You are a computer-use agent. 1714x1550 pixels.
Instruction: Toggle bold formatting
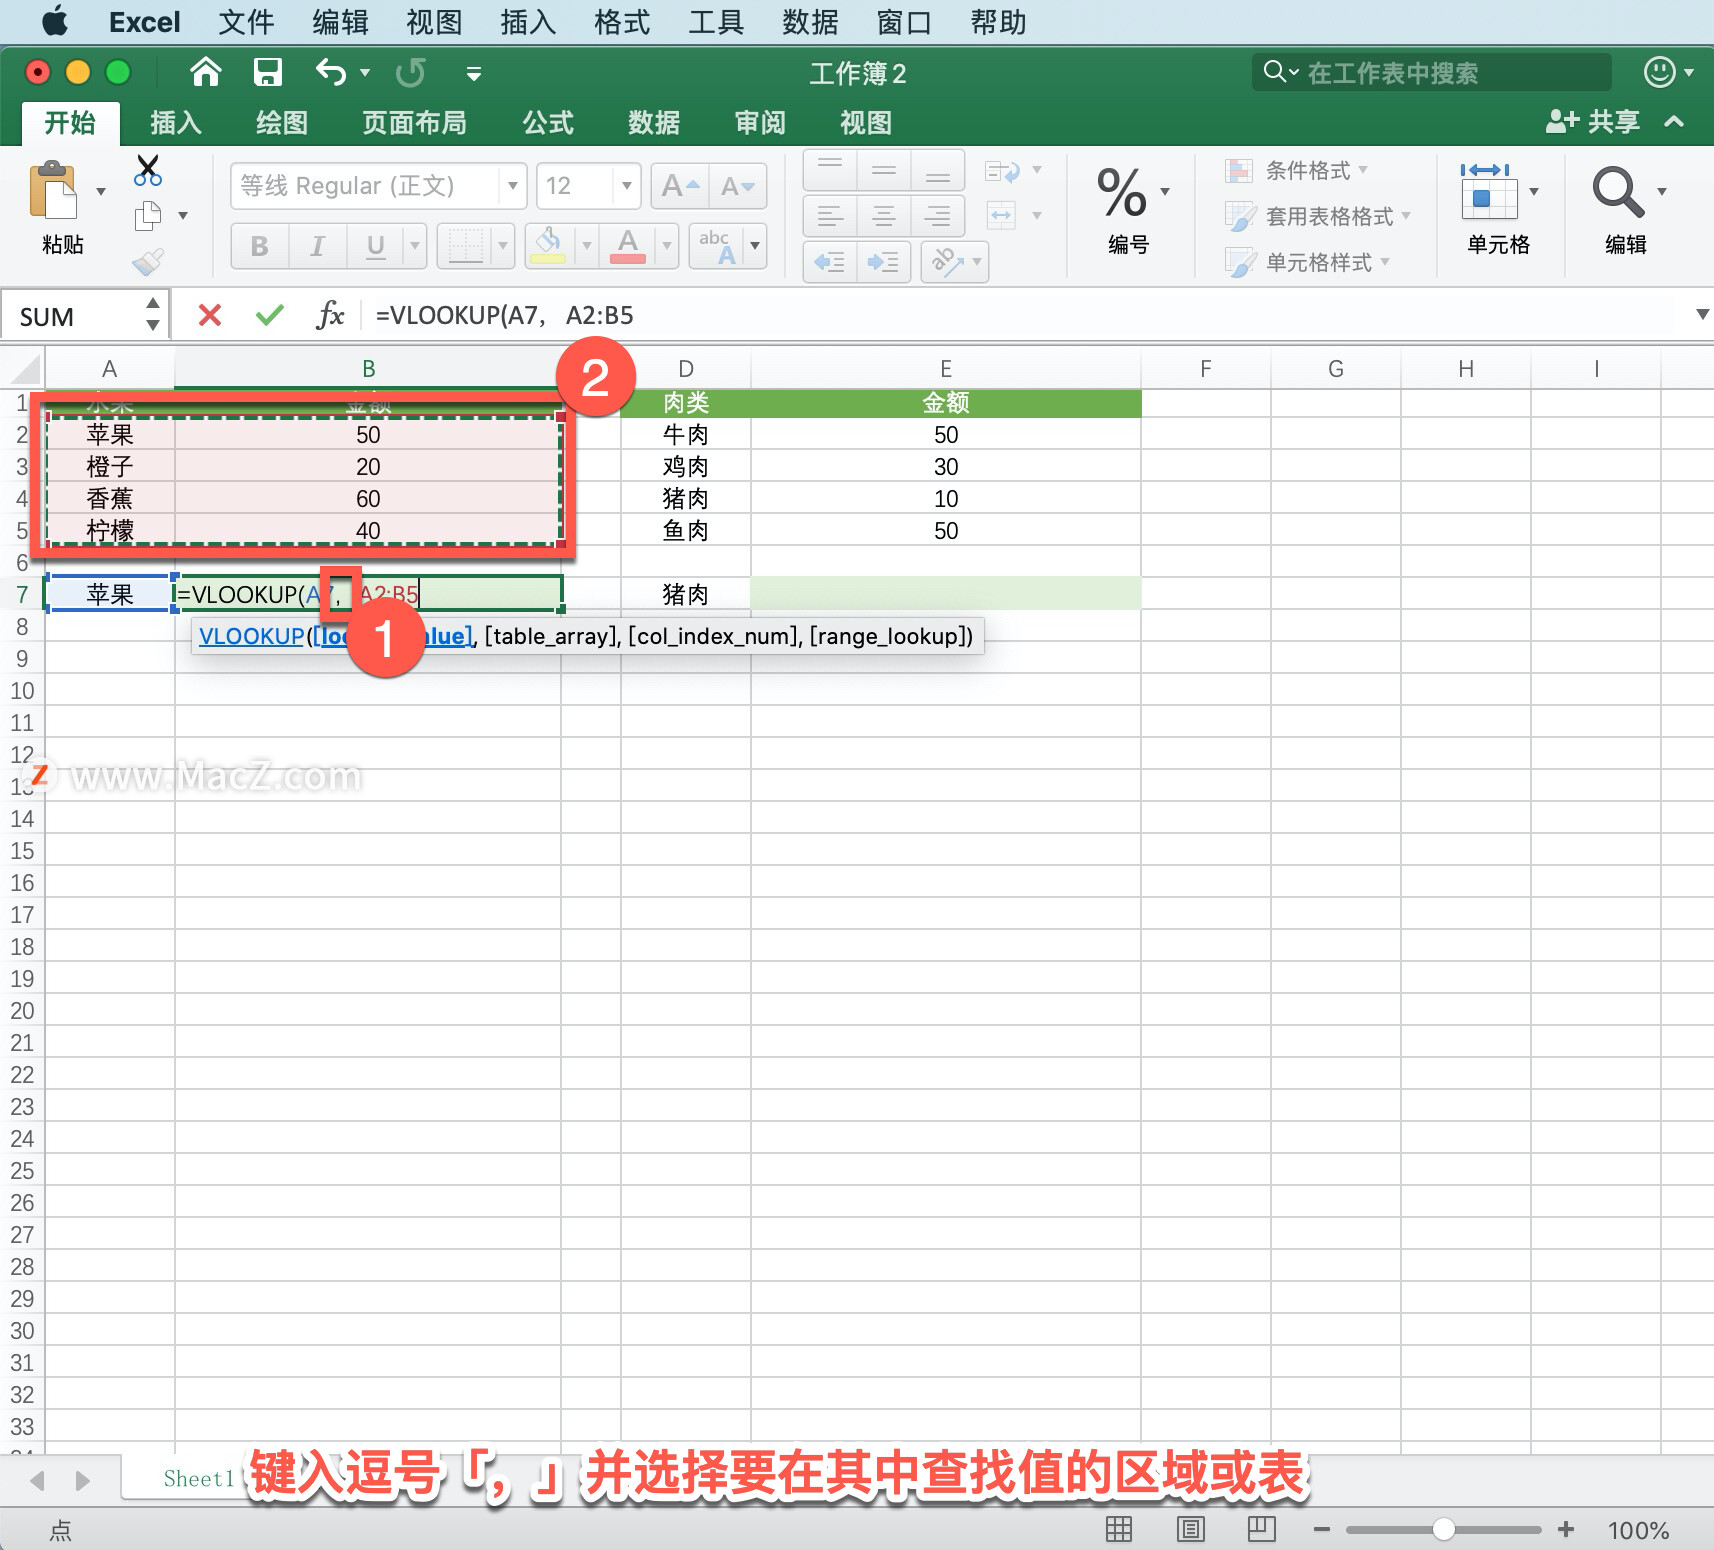click(260, 246)
